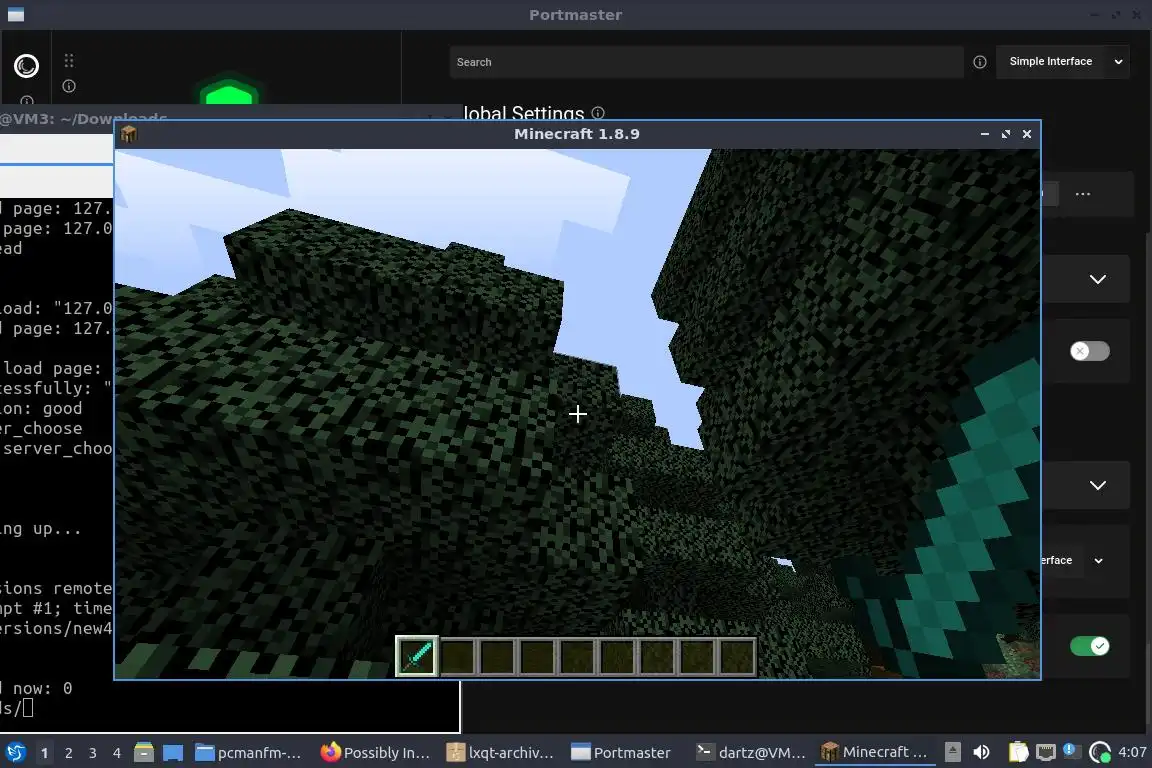1152x768 pixels.
Task: Click the green Portmaster shield status icon
Action: (x=228, y=92)
